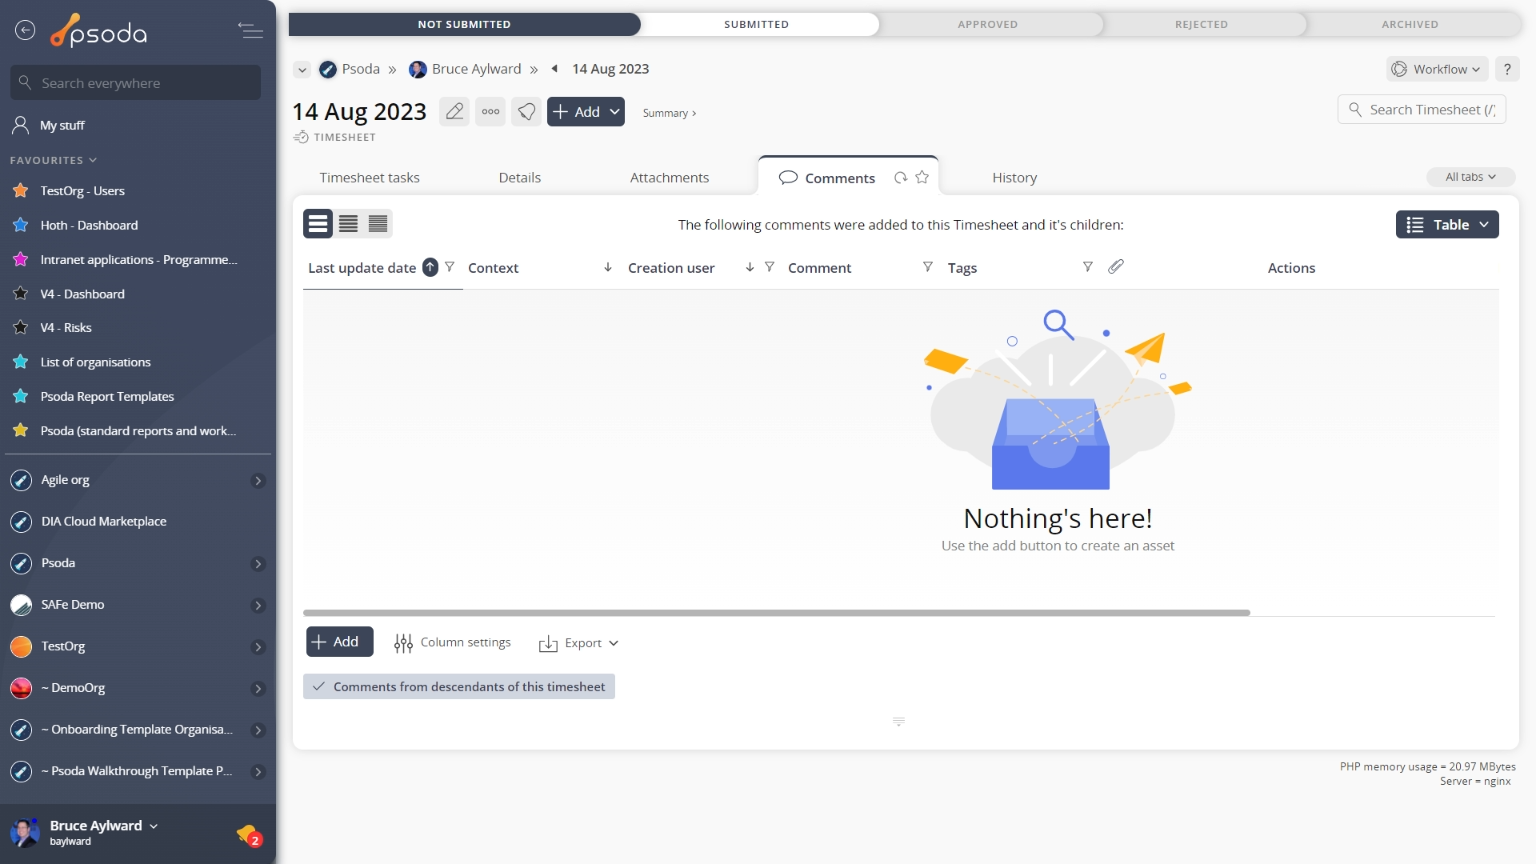Switch to the Timesheet tasks tab
1536x864 pixels.
click(x=370, y=178)
